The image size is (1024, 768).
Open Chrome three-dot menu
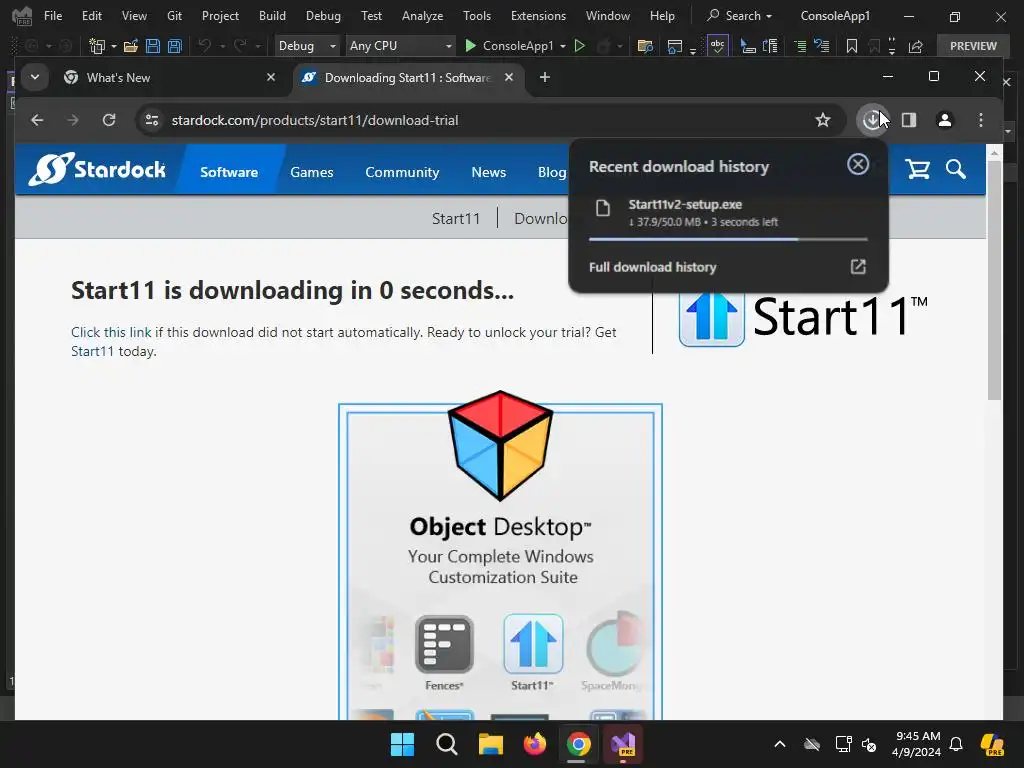(981, 120)
